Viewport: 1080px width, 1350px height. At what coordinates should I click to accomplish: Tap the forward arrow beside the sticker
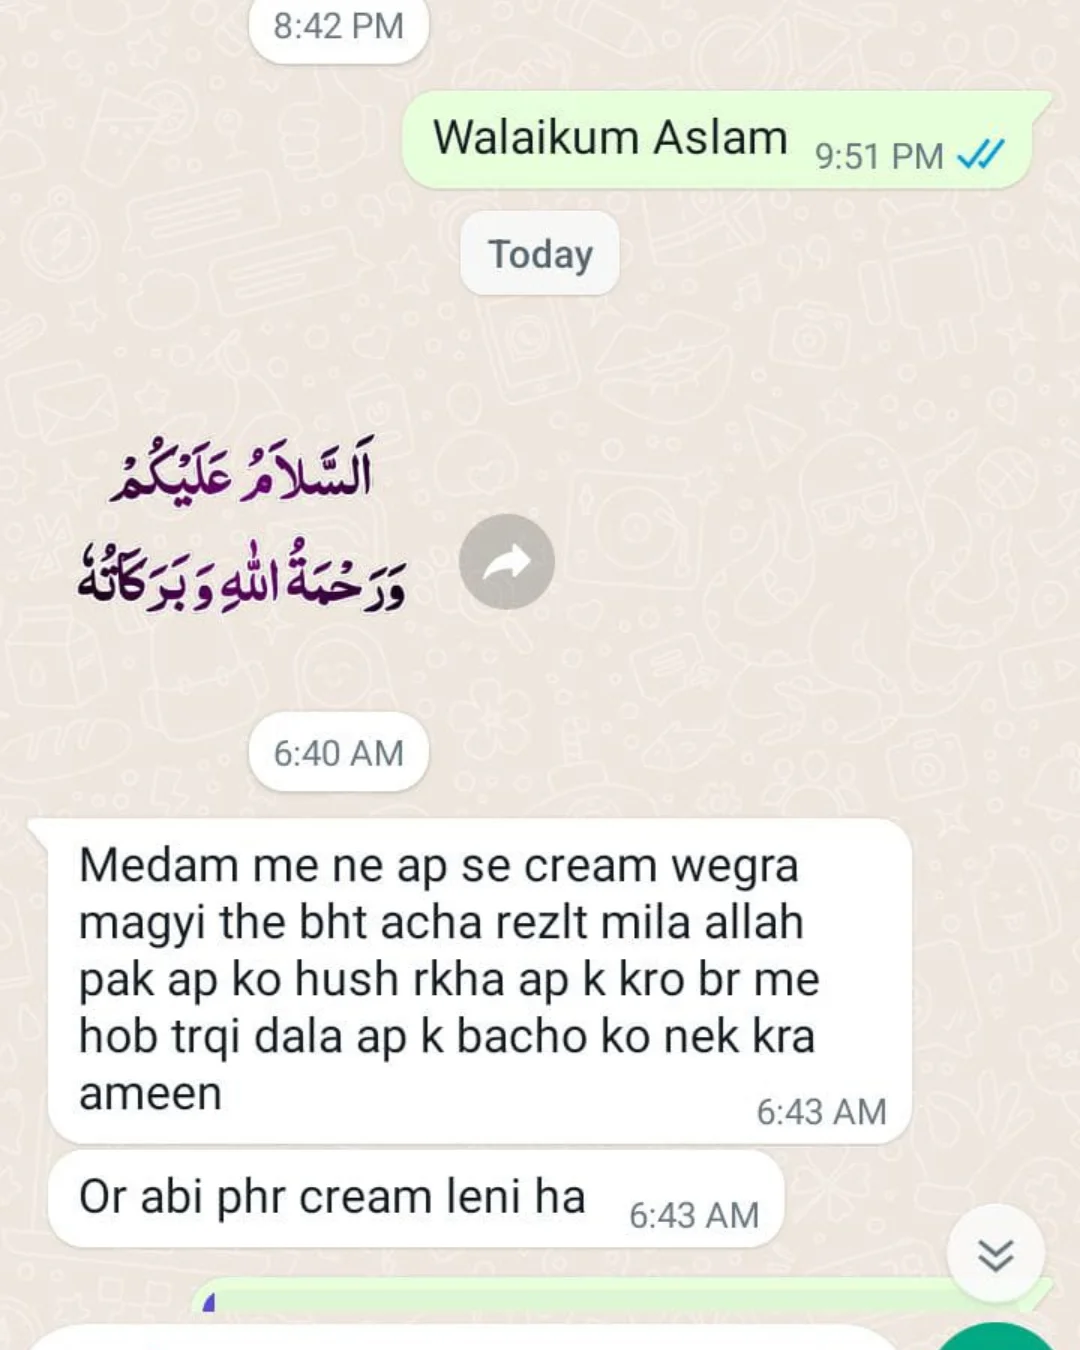[507, 562]
